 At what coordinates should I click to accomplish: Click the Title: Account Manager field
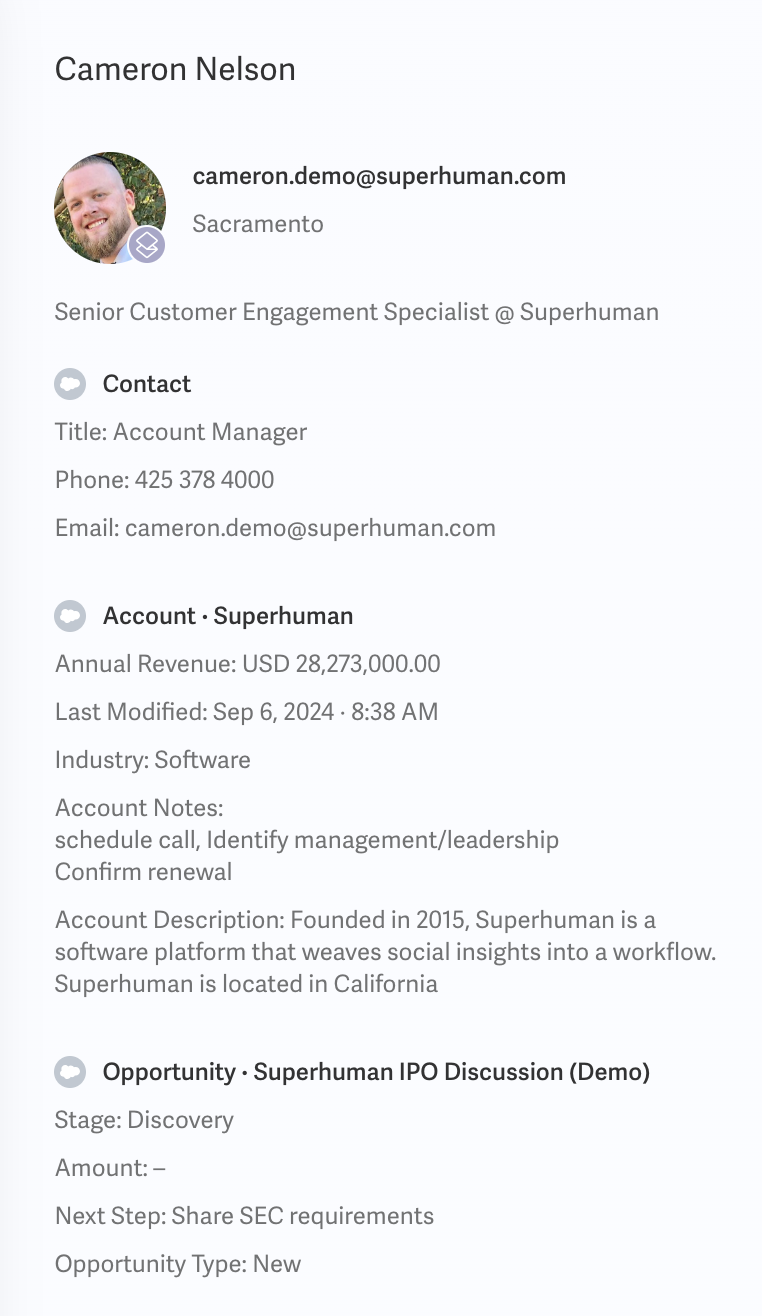181,432
